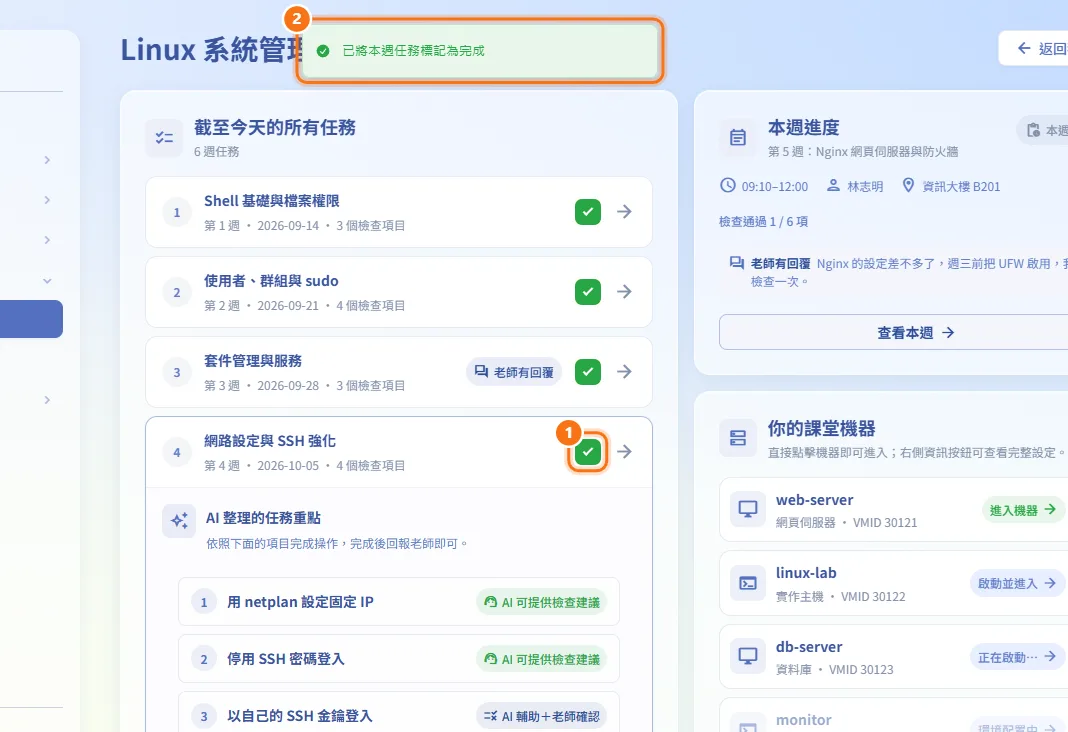Click the web-server machine name
This screenshot has width=1068, height=732.
click(814, 500)
